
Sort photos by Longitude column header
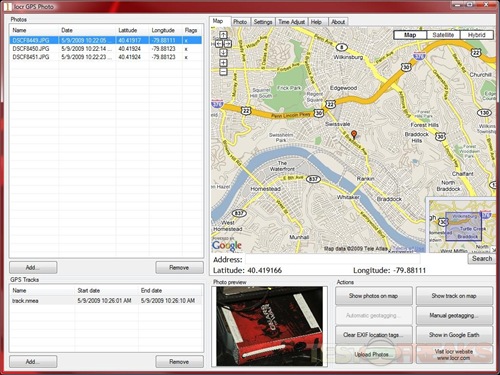[x=165, y=30]
